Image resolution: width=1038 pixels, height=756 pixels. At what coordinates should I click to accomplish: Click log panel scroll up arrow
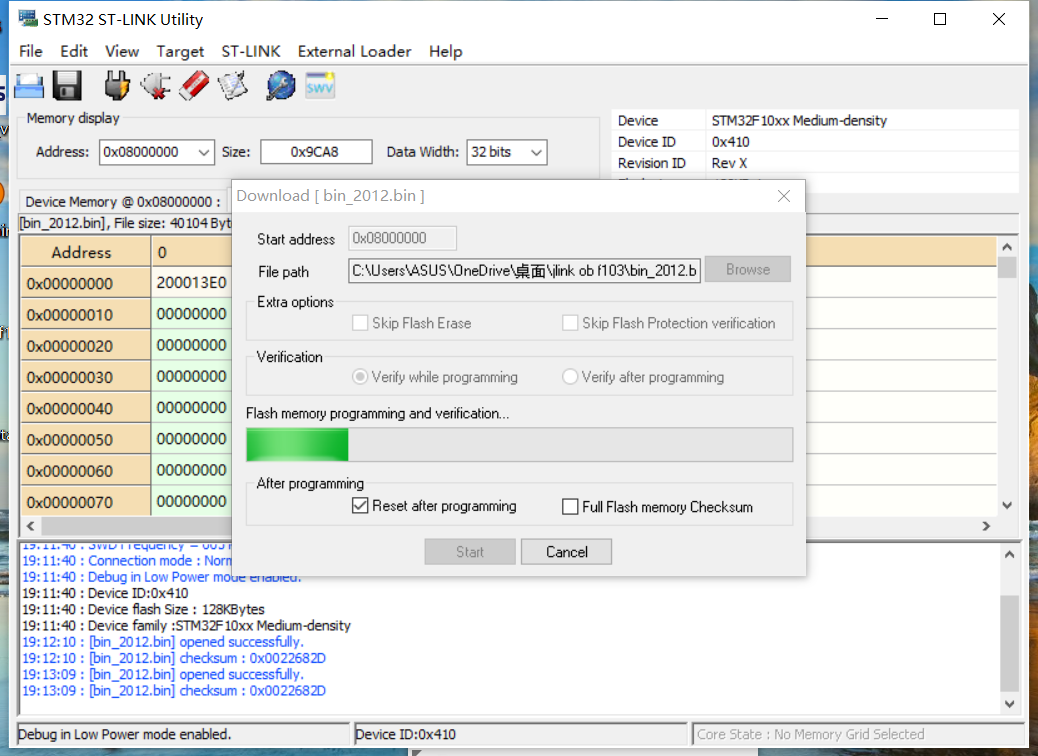(x=1010, y=554)
